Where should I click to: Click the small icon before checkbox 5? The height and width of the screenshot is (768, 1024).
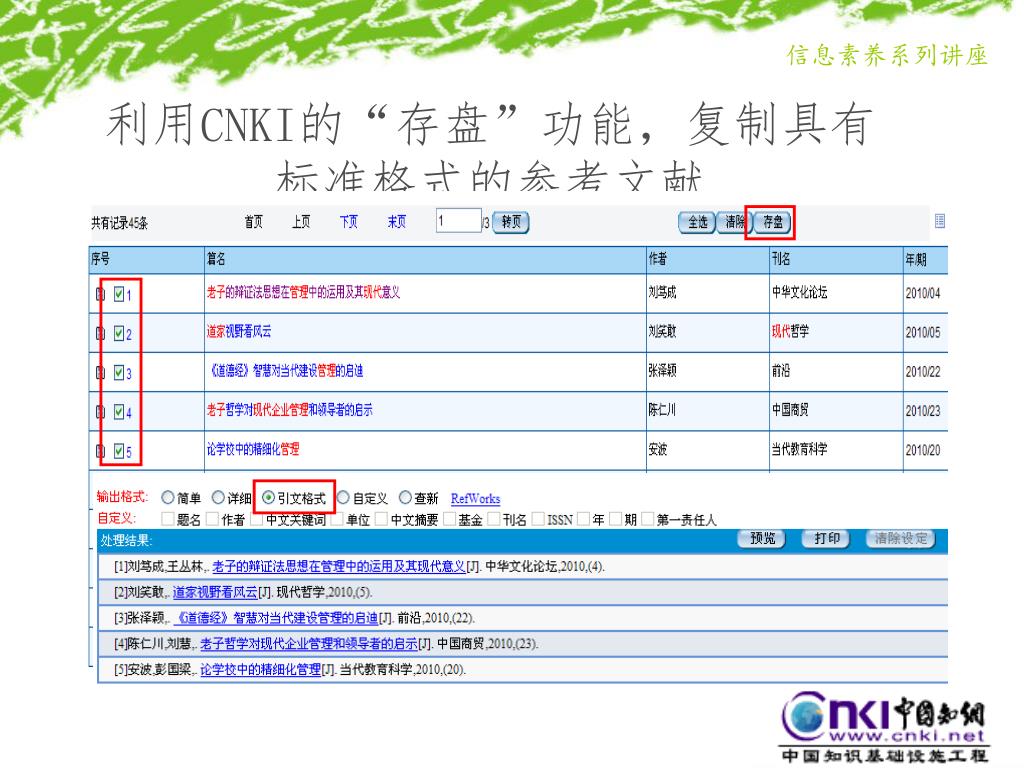coord(101,451)
